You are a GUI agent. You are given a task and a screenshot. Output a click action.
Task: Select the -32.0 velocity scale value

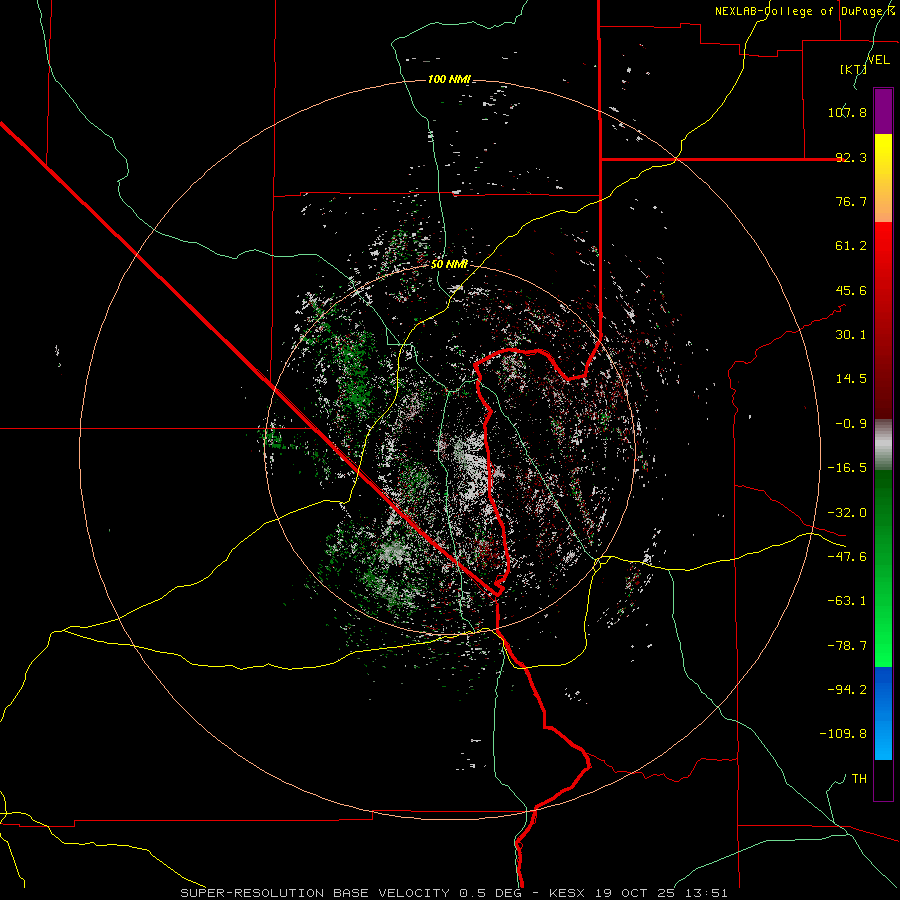(847, 513)
